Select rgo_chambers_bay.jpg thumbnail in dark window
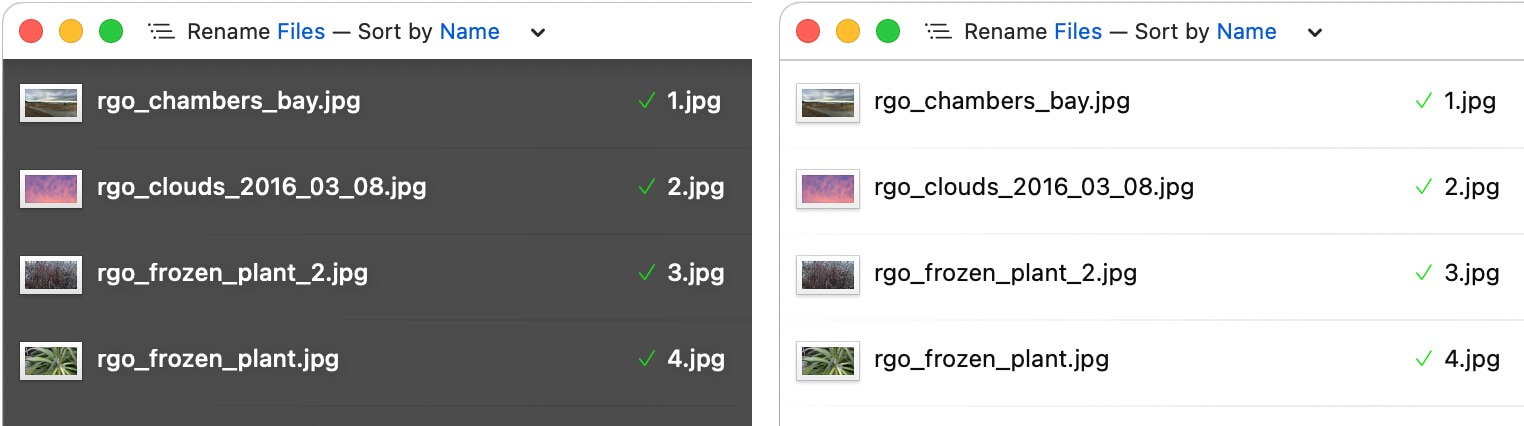1524x426 pixels. [51, 102]
